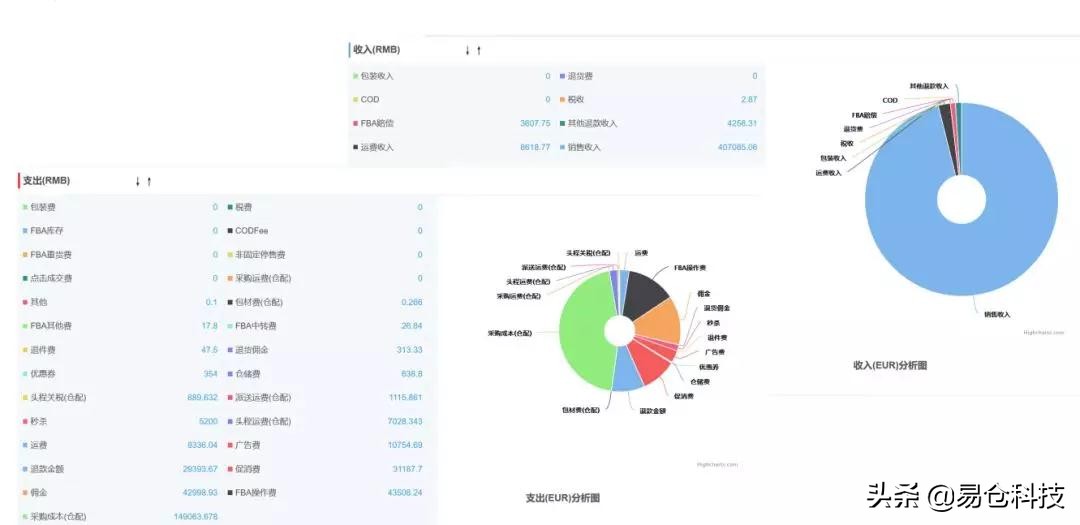Click the 8618.77 shipping income value

(535, 147)
